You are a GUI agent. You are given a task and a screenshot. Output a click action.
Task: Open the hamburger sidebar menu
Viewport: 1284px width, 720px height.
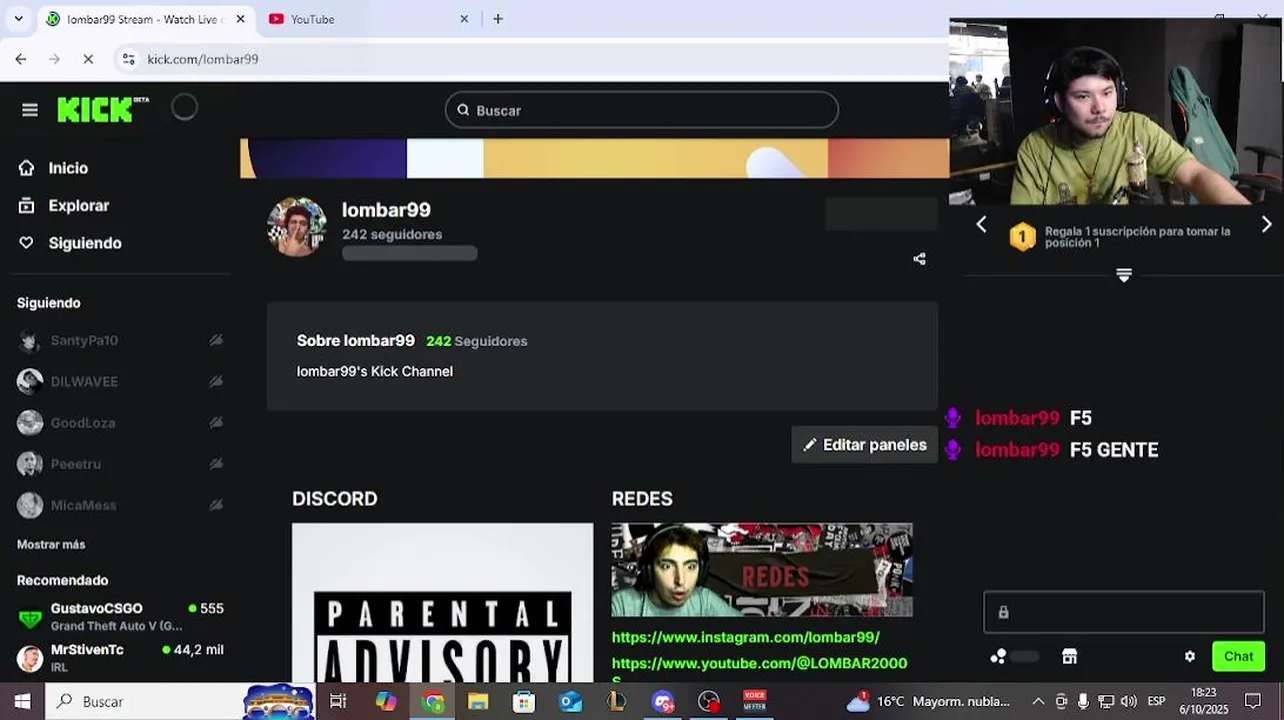tap(30, 110)
